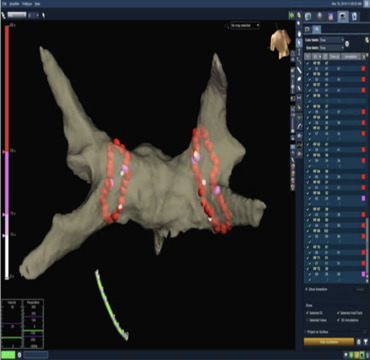Open the colorful map panel icon
The image size is (370, 360).
coord(331,17)
